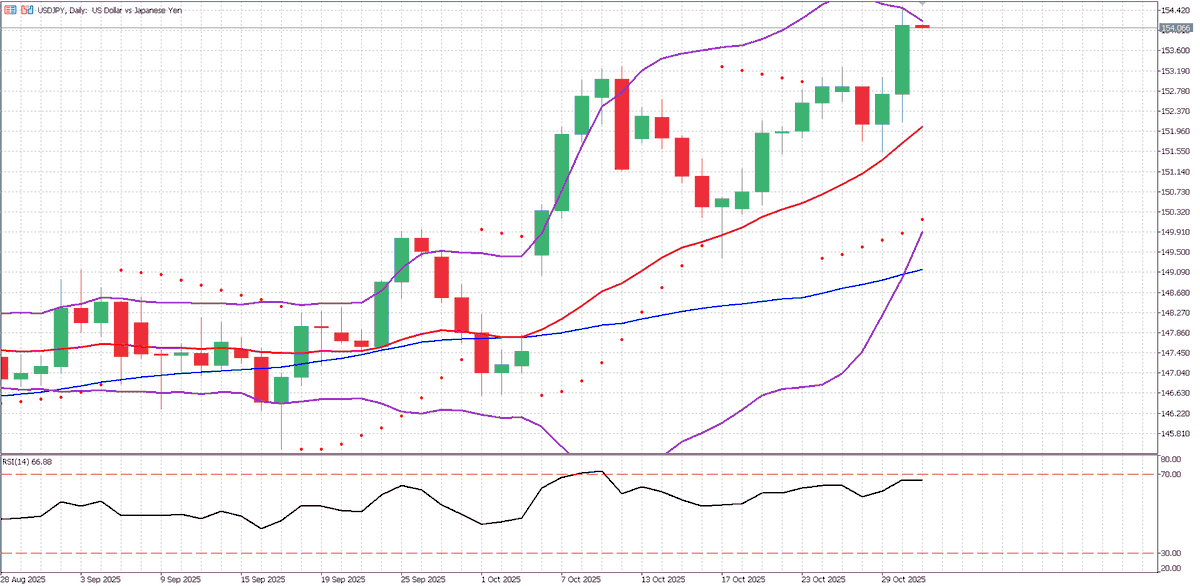Image resolution: width=1200 pixels, height=586 pixels.
Task: Click the divider between chart and RSI panel
Action: tap(600, 456)
